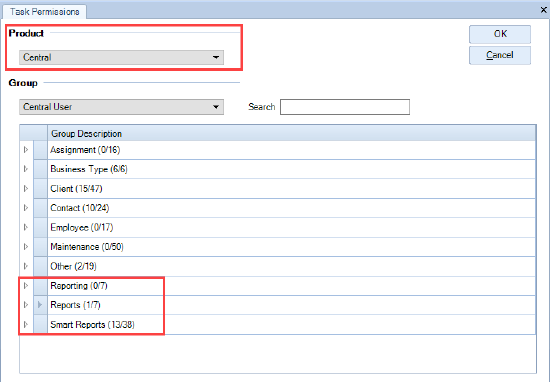550x382 pixels.
Task: Close the Task Permissions window
Action: click(x=544, y=10)
